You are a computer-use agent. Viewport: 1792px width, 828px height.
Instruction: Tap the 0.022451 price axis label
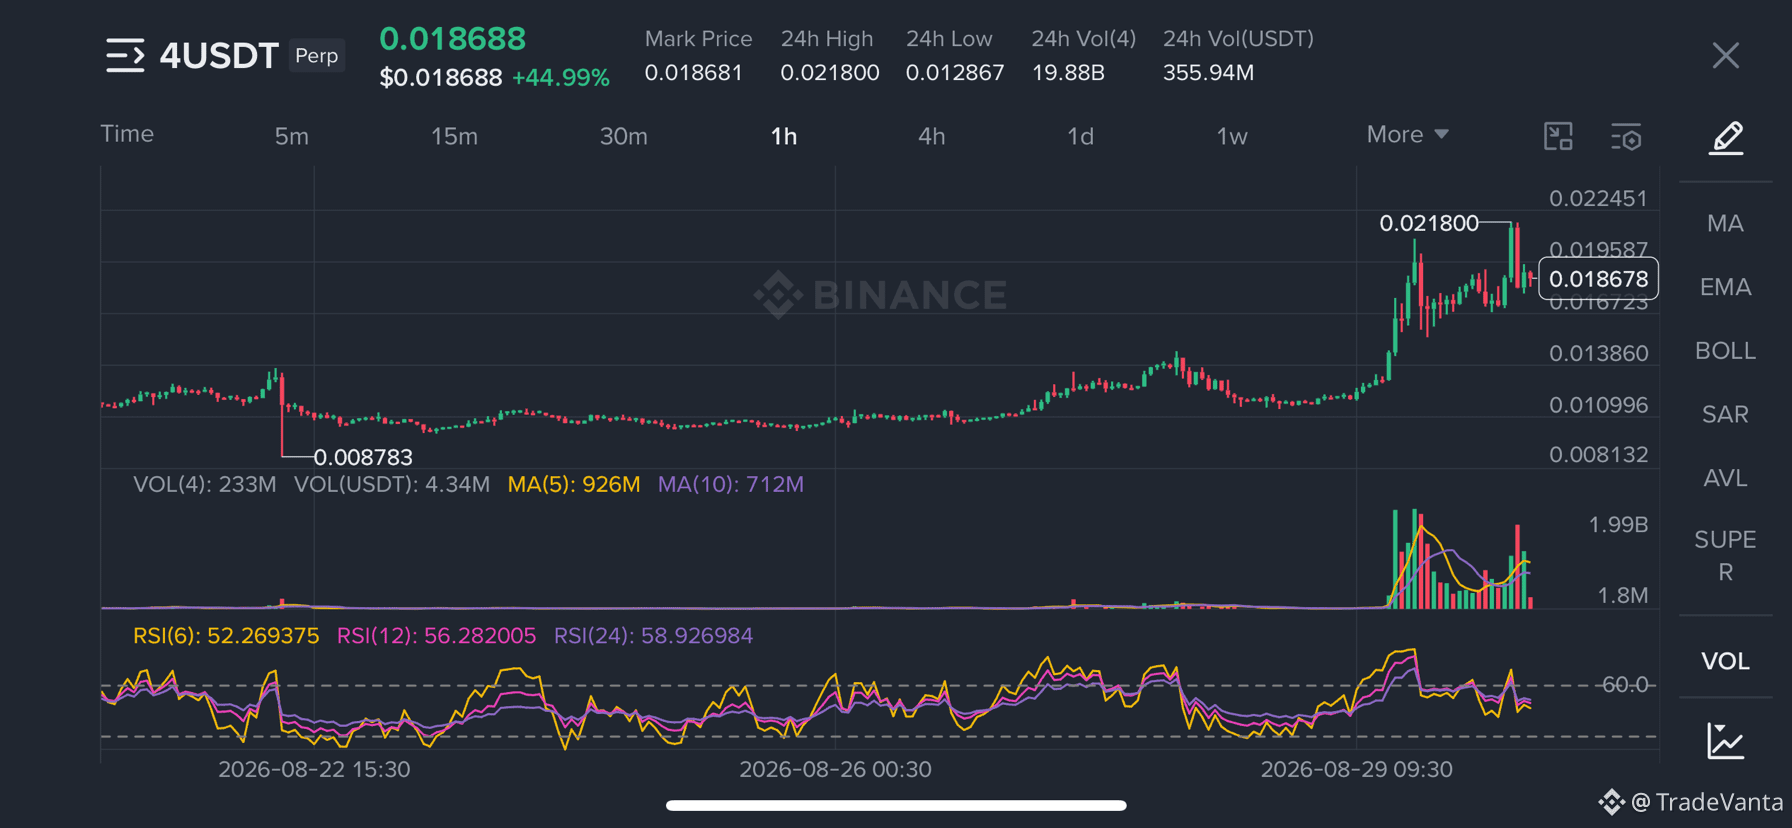pyautogui.click(x=1597, y=199)
